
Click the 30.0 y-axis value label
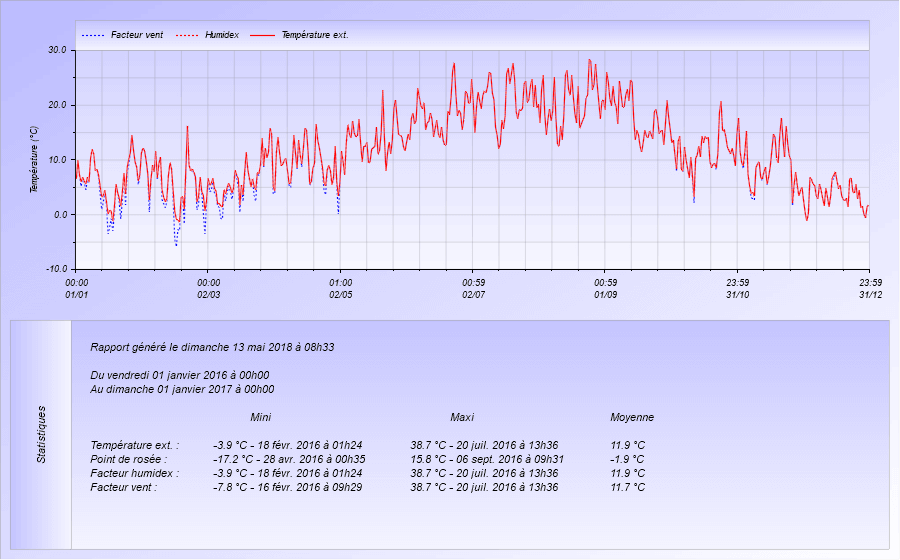pyautogui.click(x=57, y=50)
